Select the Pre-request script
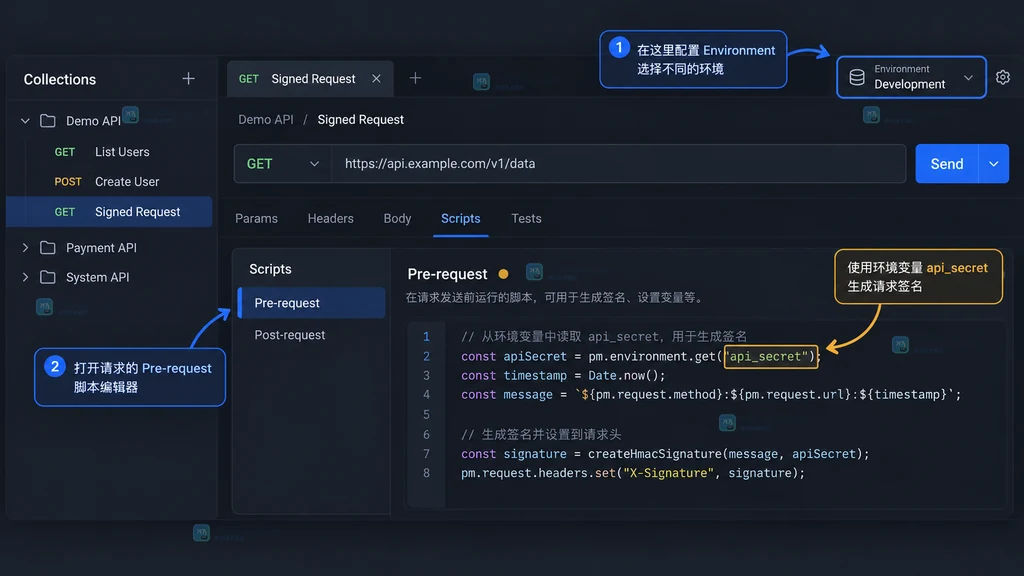 point(312,303)
